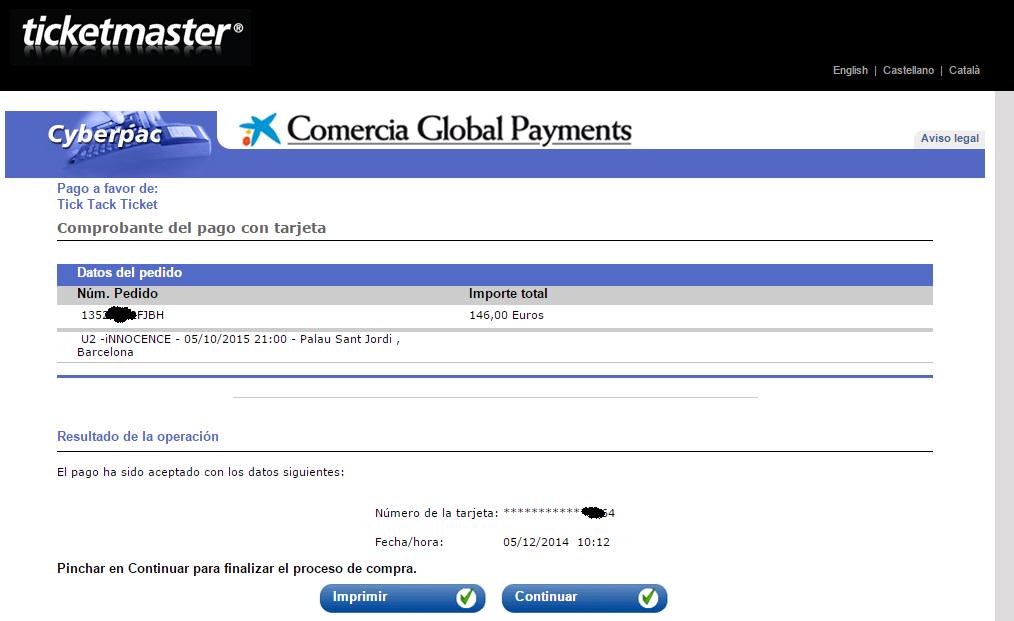1014x621 pixels.
Task: Click the U2 -iNNOCENCE event description
Action: point(239,345)
